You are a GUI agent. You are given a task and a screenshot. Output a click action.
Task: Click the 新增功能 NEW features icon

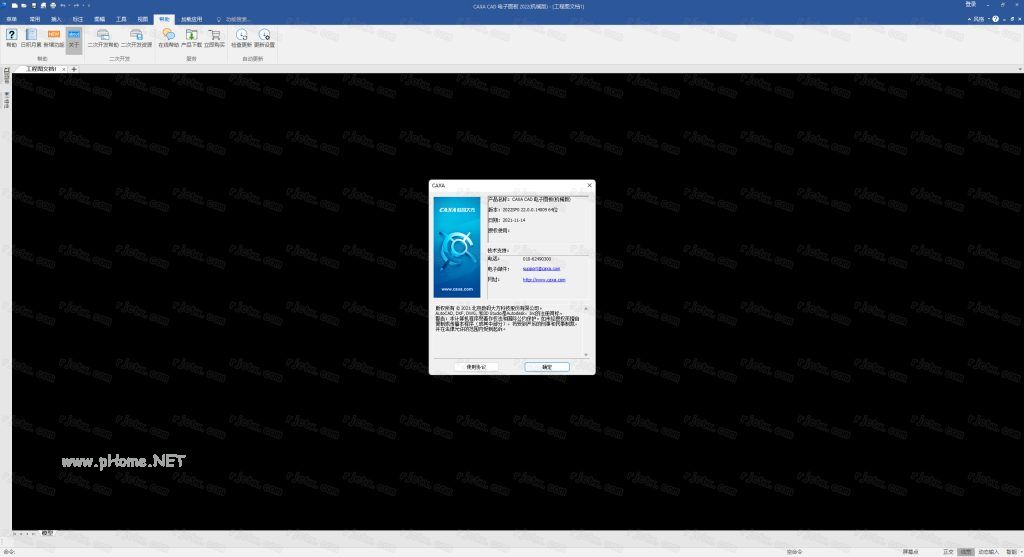[54, 37]
